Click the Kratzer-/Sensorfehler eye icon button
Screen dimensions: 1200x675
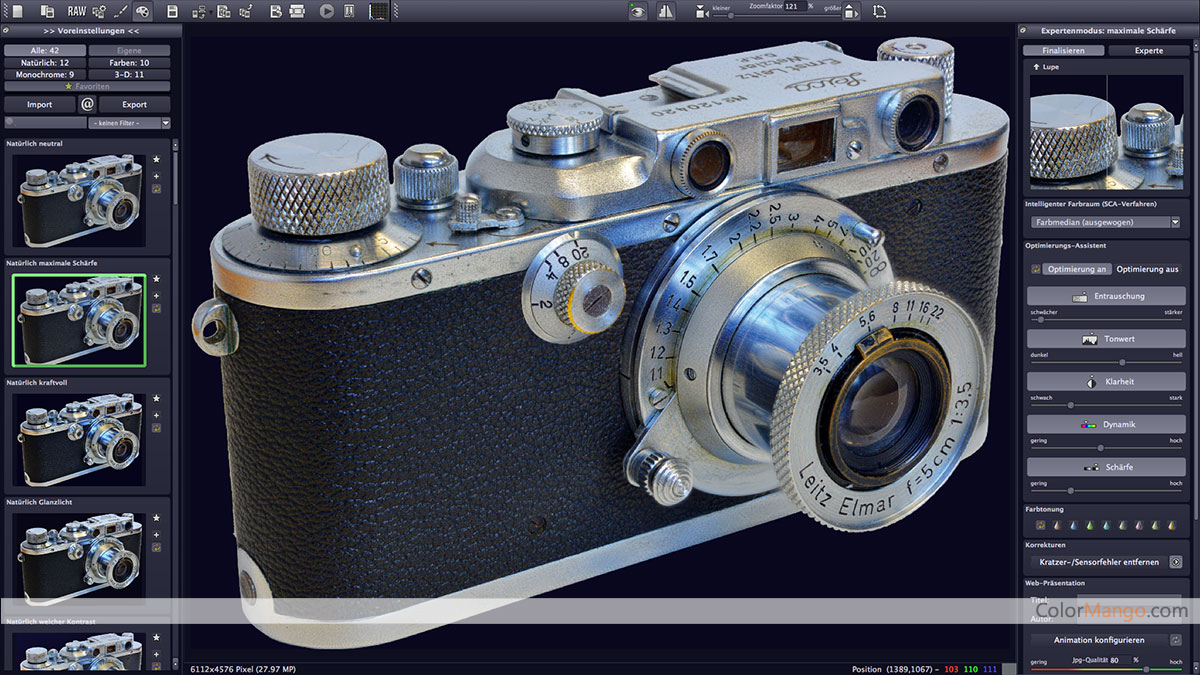[x=1176, y=562]
